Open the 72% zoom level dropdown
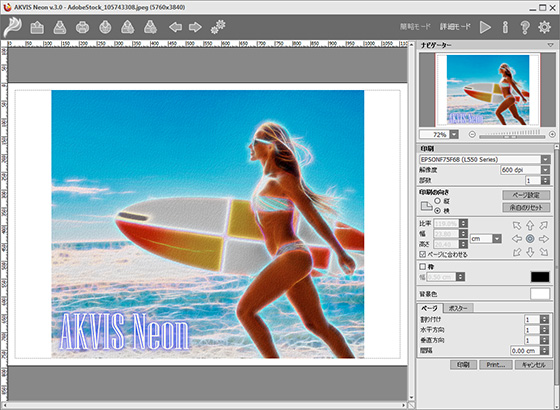This screenshot has width=560, height=410. (454, 135)
